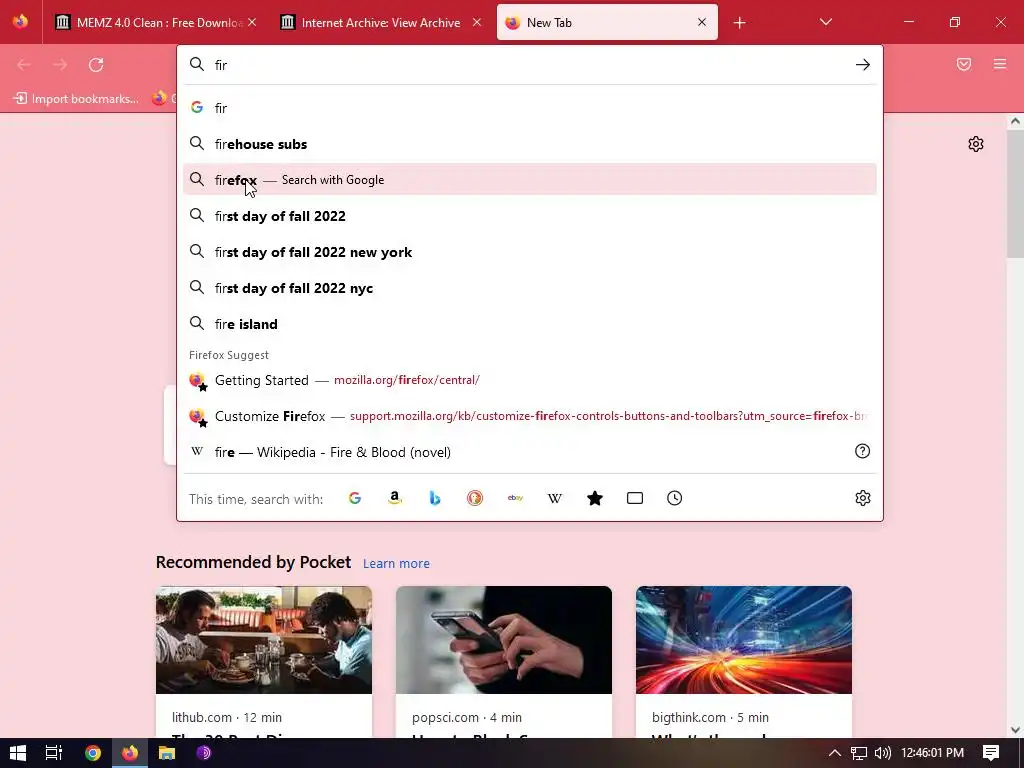Image resolution: width=1024 pixels, height=768 pixels.
Task: Open the New Tab page personalize gear
Action: coord(976,144)
